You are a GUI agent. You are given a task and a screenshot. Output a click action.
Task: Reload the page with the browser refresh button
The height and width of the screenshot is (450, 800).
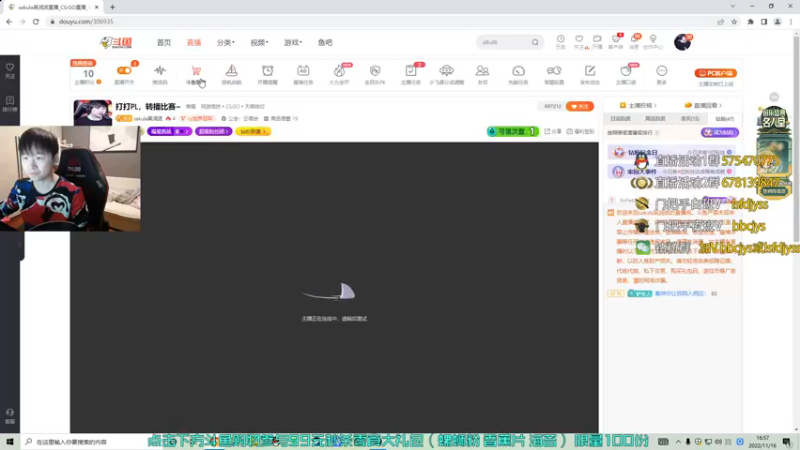tap(36, 21)
